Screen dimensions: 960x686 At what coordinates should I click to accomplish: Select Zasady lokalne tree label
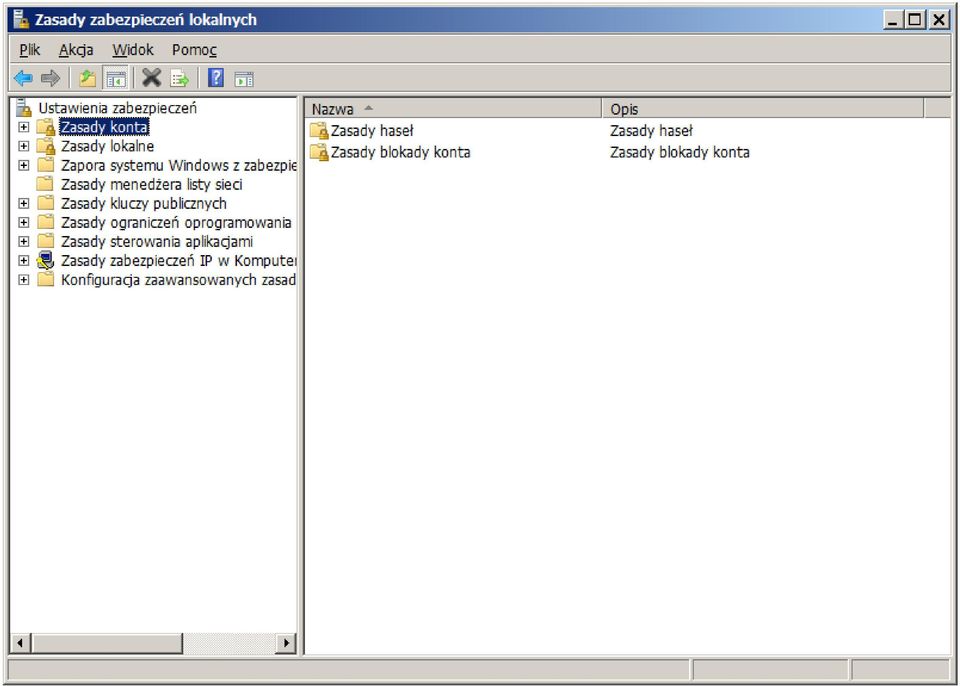coord(107,146)
